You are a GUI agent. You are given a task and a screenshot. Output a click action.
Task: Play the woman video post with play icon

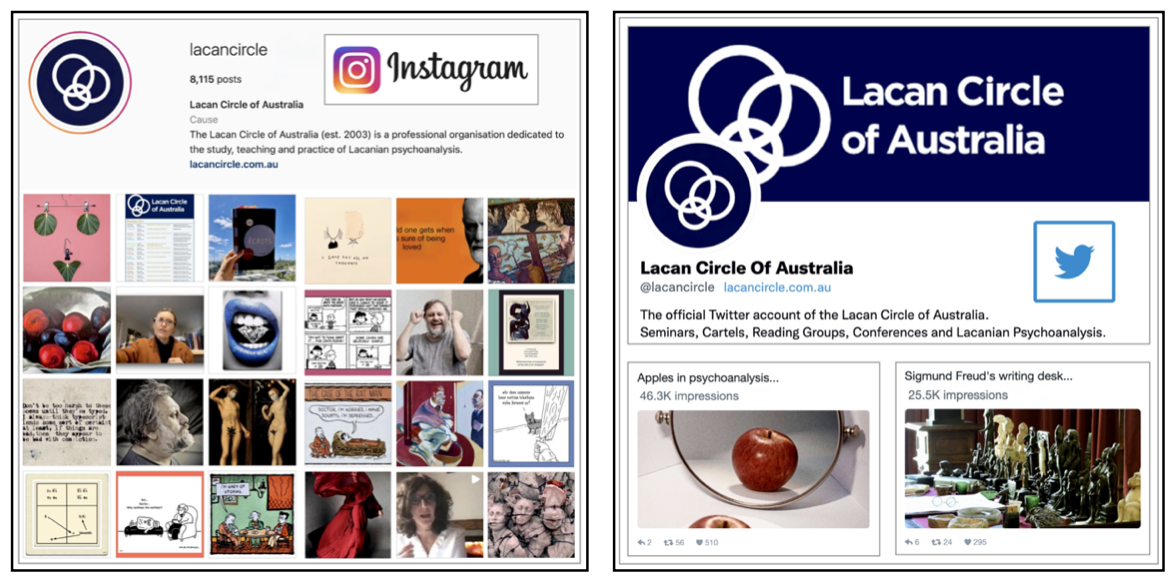(440, 514)
